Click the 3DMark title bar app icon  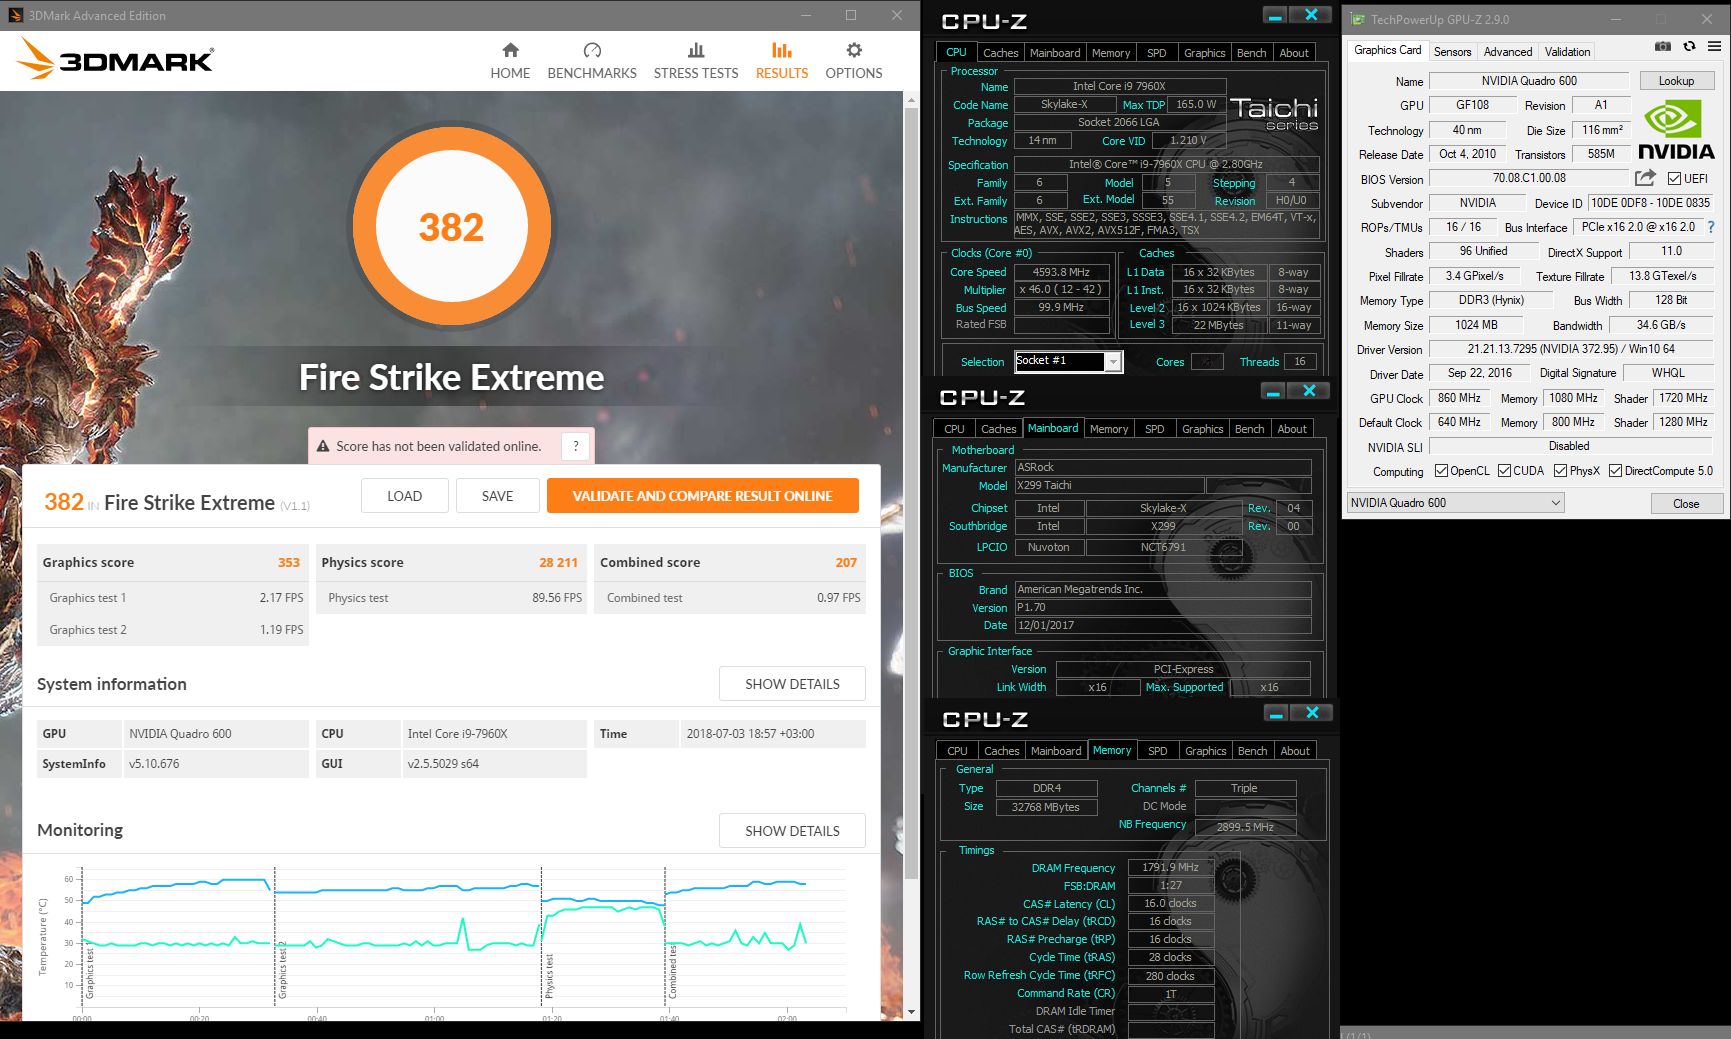14,15
